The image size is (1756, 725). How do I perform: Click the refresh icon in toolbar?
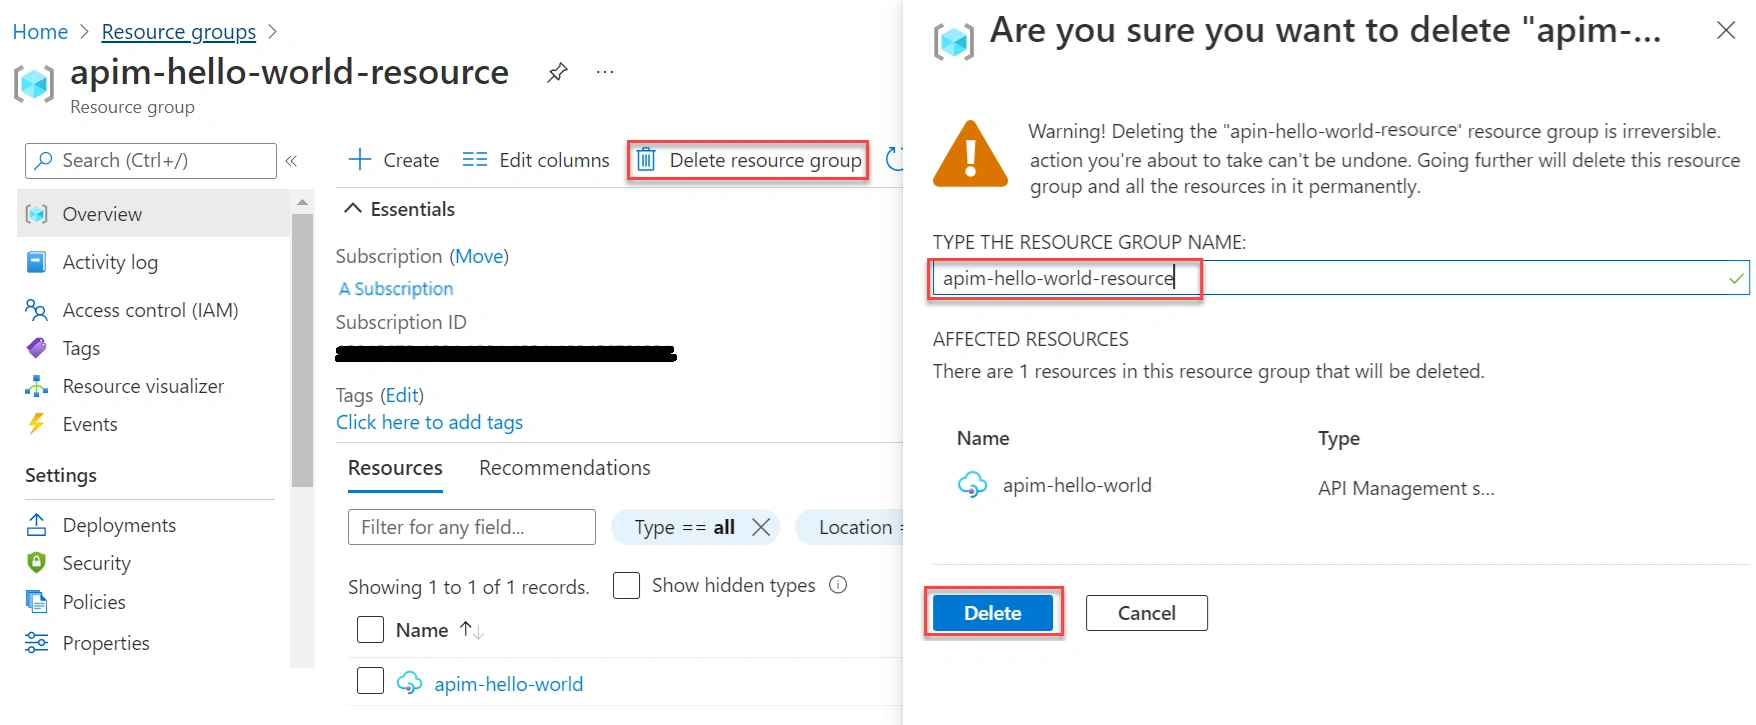click(895, 159)
